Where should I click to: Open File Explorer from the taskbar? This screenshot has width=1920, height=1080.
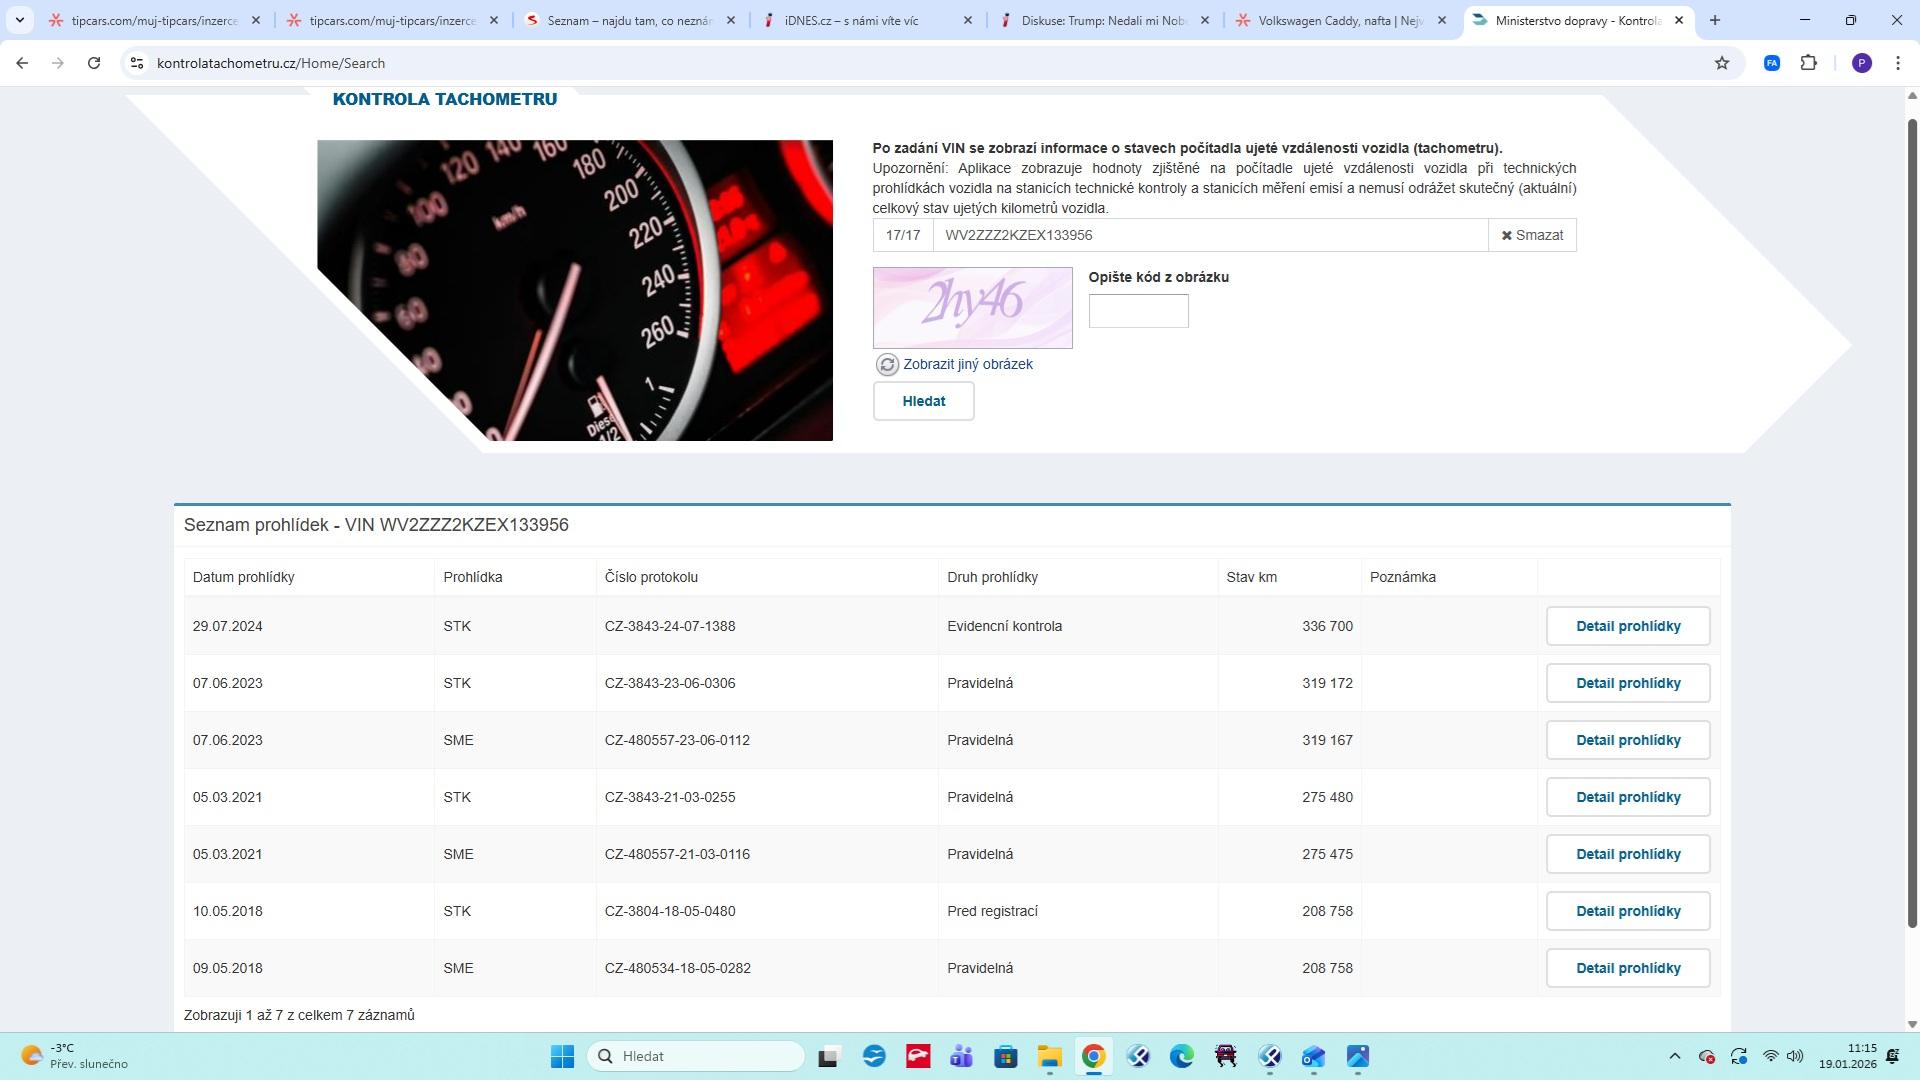point(1049,1057)
